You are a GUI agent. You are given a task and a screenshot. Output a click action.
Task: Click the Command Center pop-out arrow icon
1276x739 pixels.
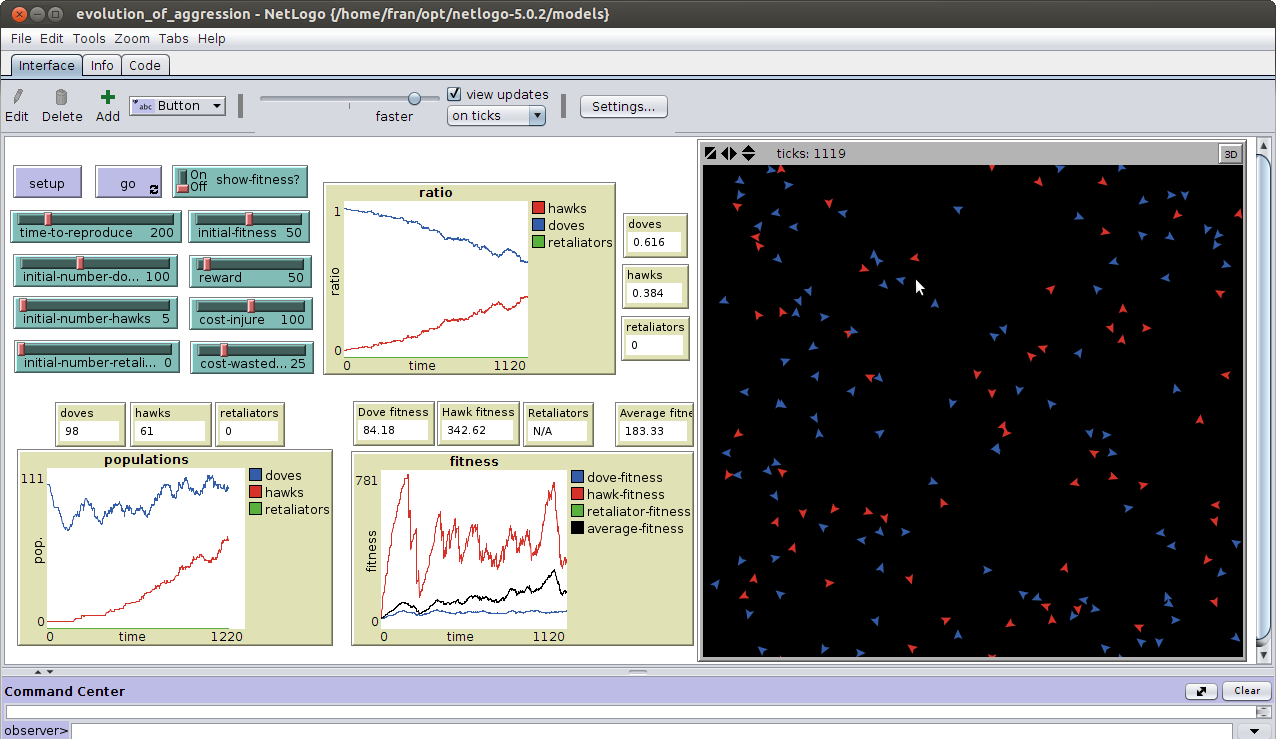(1200, 691)
